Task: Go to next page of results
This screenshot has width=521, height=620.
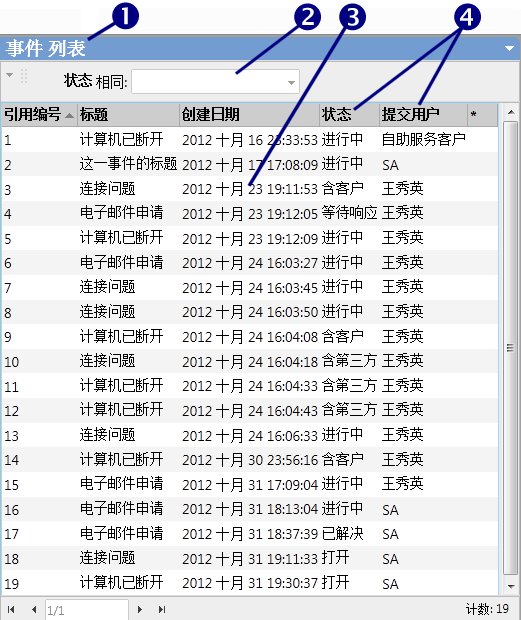Action: pos(140,609)
